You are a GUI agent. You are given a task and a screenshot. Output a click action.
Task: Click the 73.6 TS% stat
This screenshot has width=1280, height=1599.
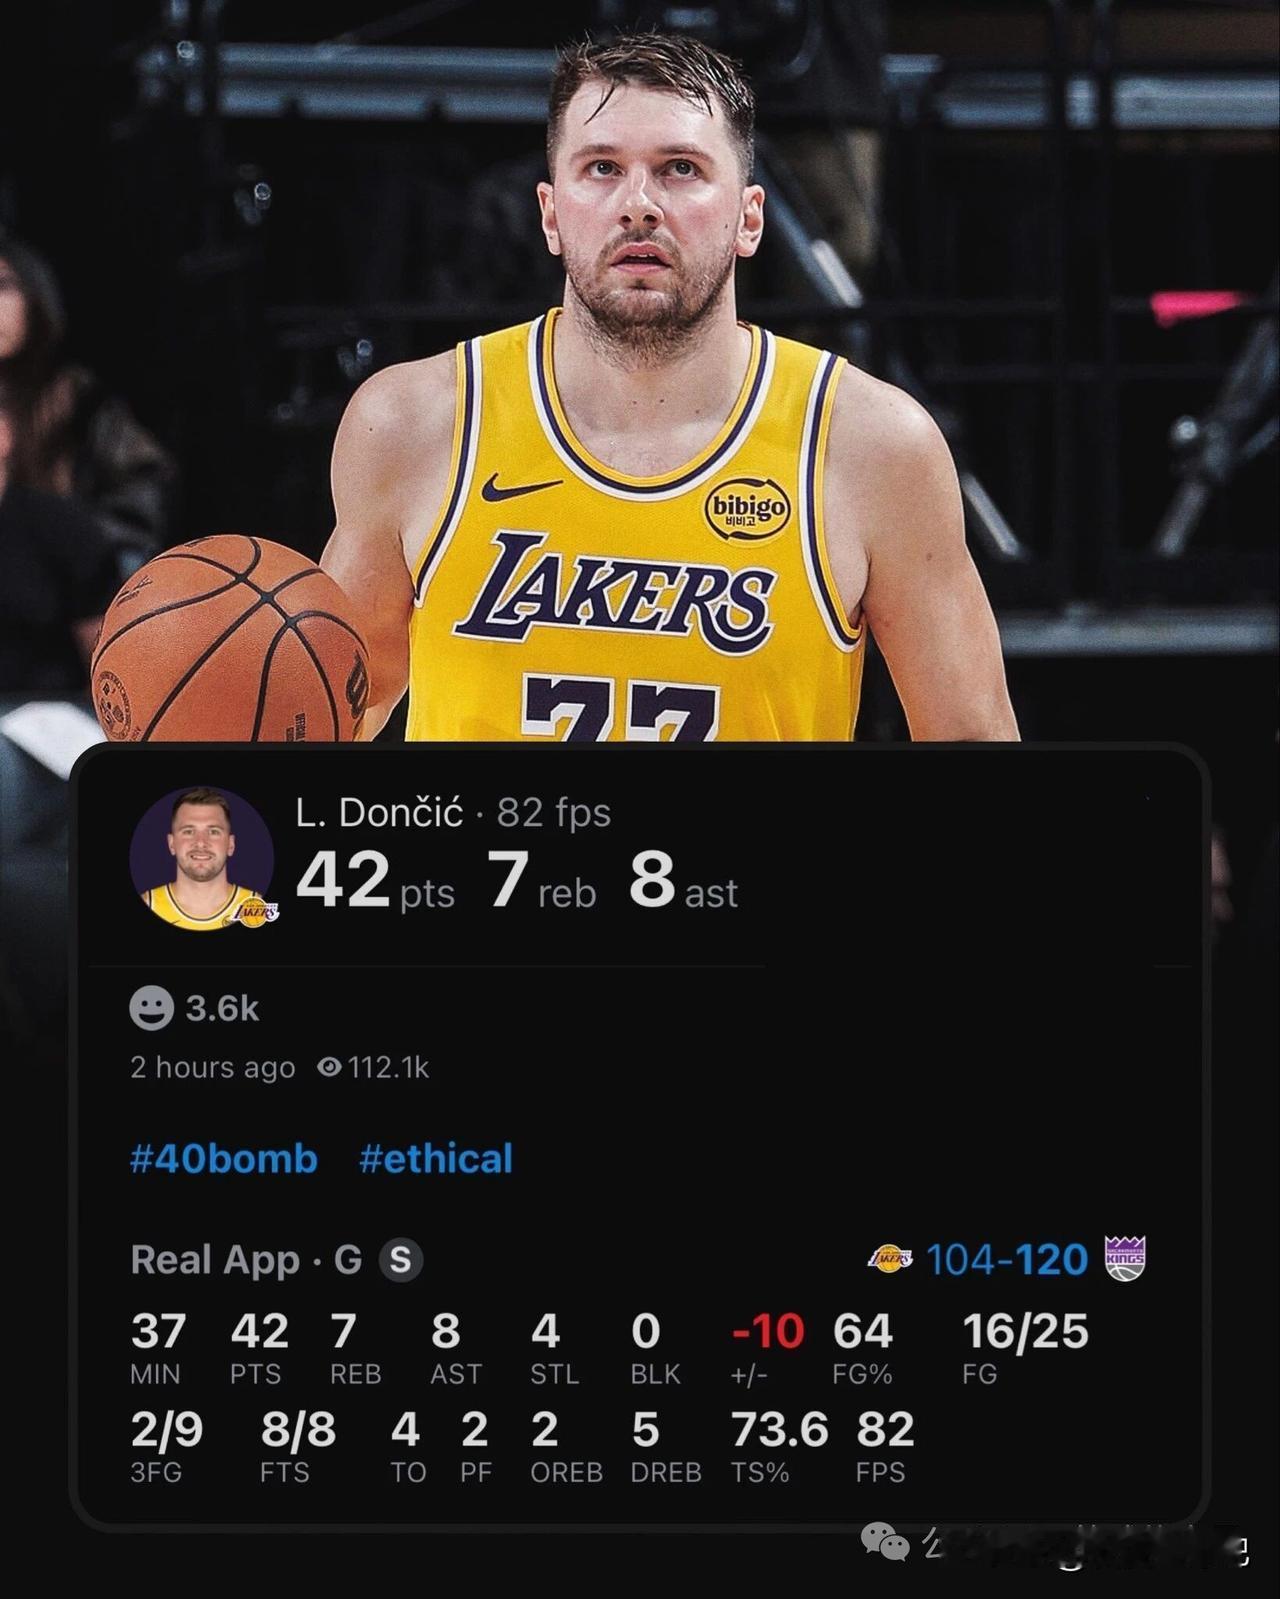(x=779, y=1430)
